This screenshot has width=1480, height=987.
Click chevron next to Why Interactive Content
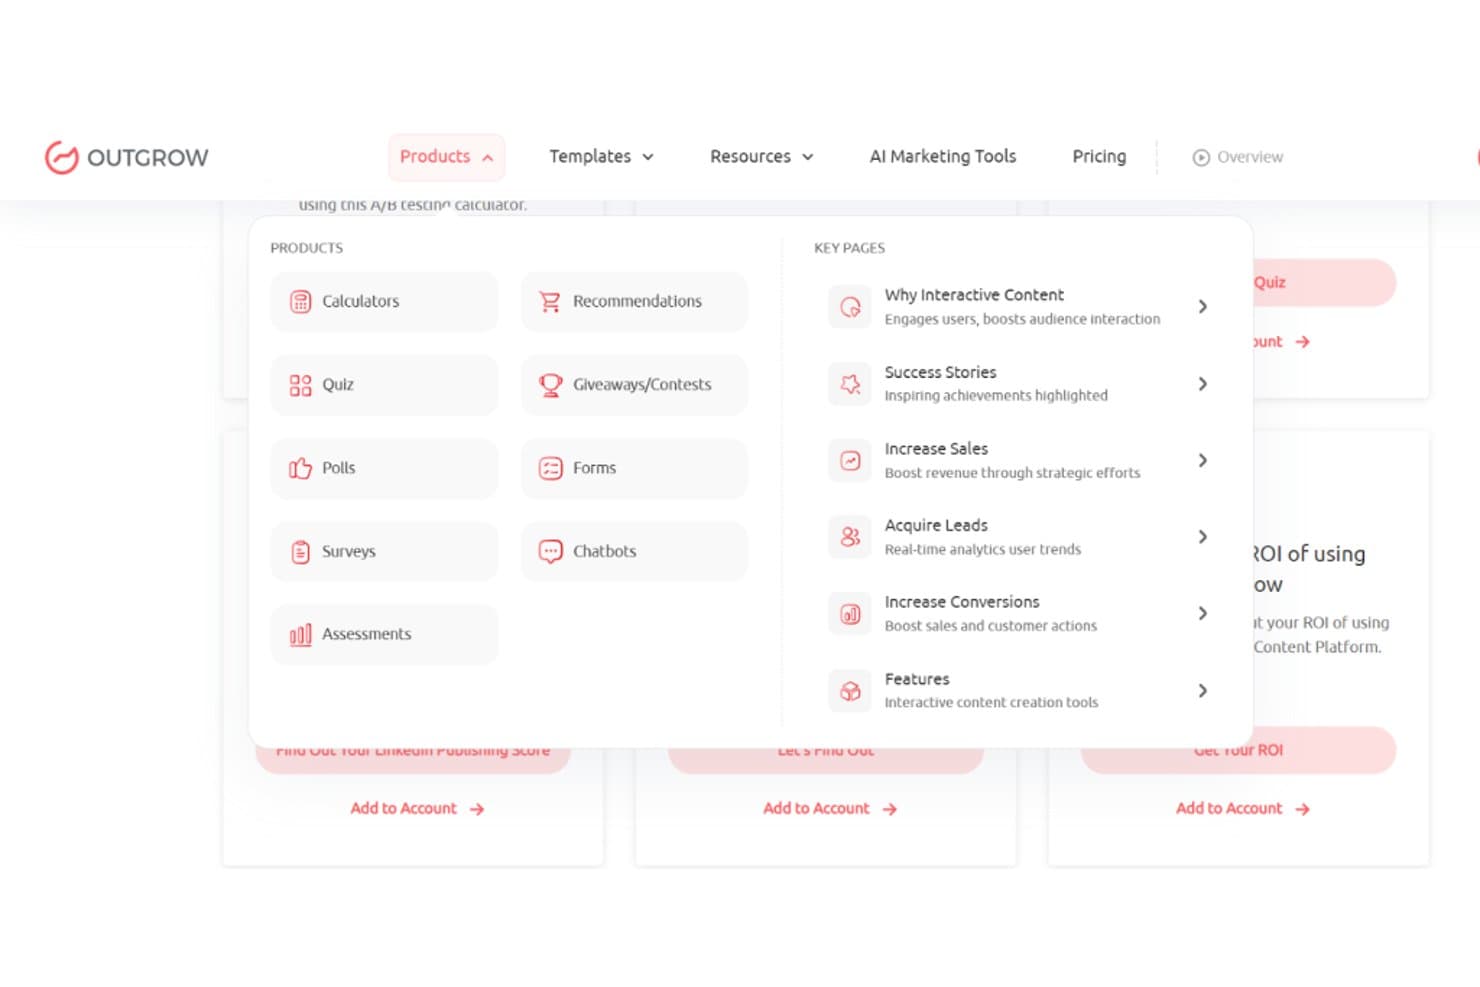(x=1203, y=307)
